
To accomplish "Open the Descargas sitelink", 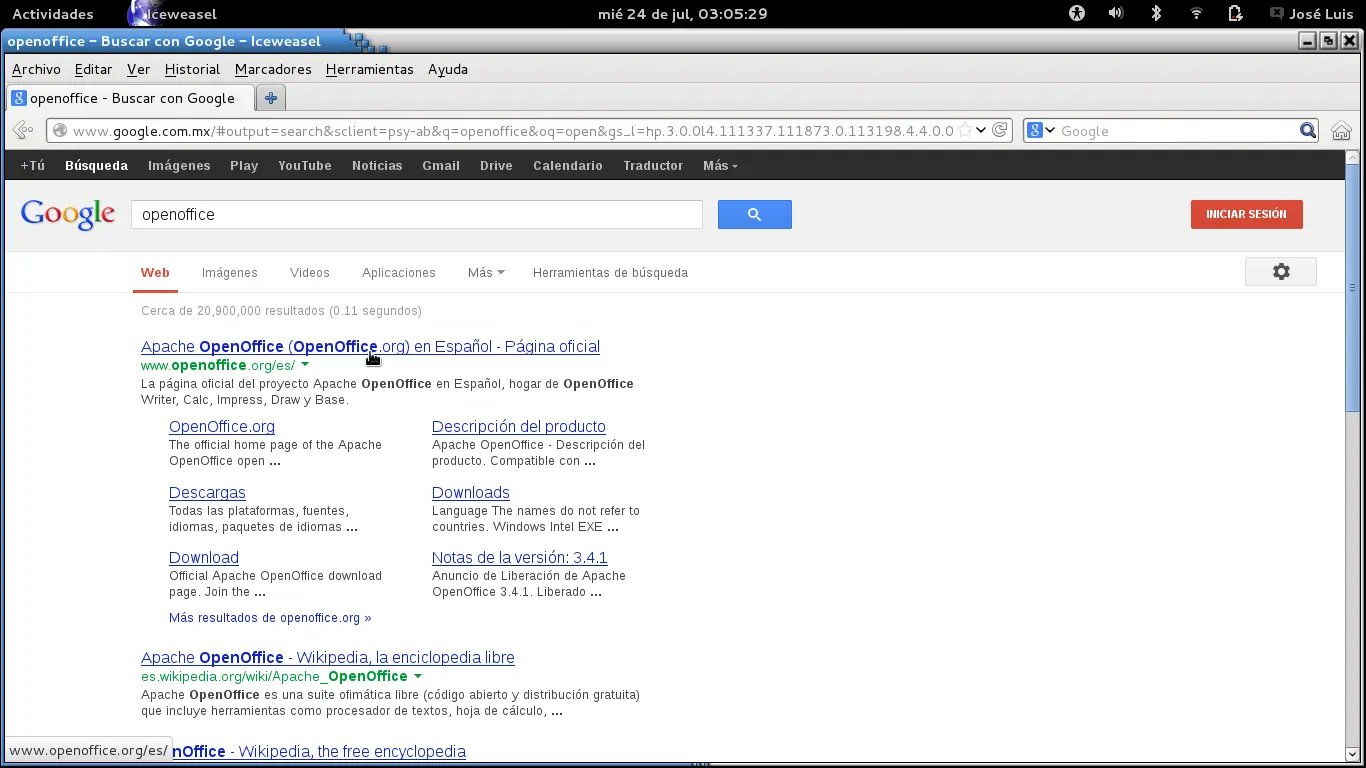I will (x=207, y=492).
